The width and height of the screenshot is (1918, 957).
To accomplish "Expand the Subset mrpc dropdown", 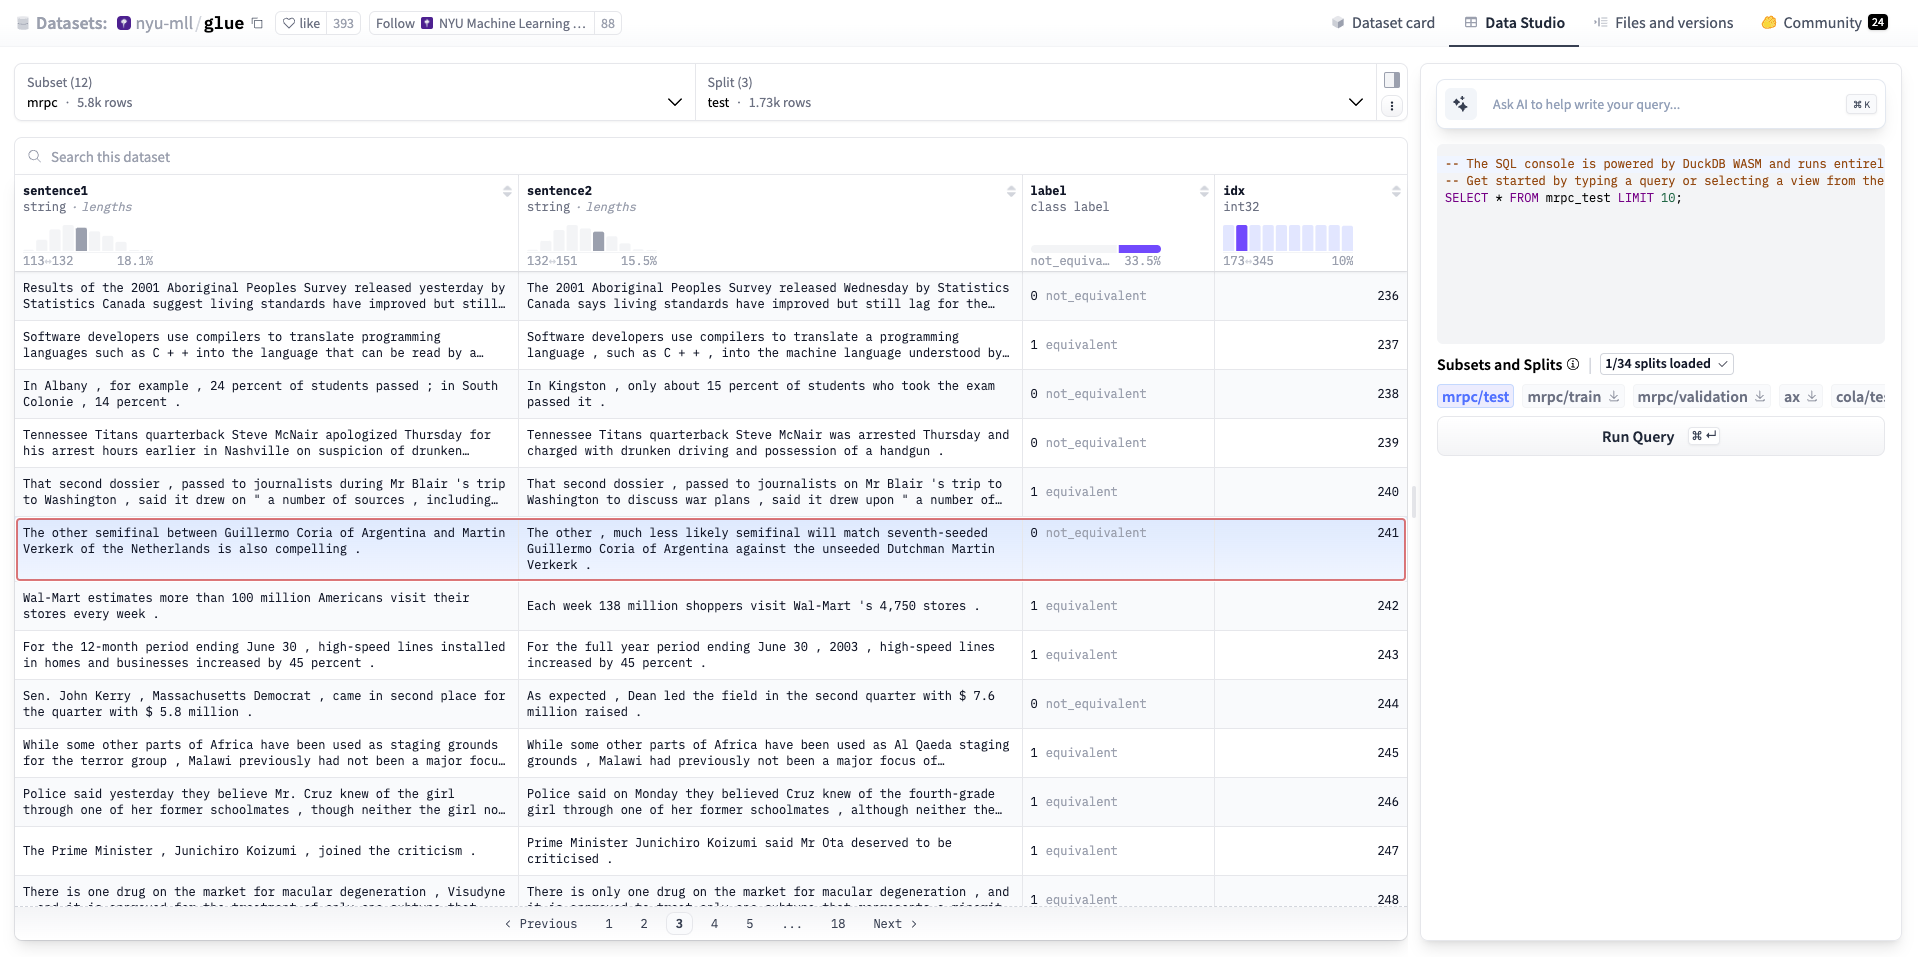I will click(674, 102).
